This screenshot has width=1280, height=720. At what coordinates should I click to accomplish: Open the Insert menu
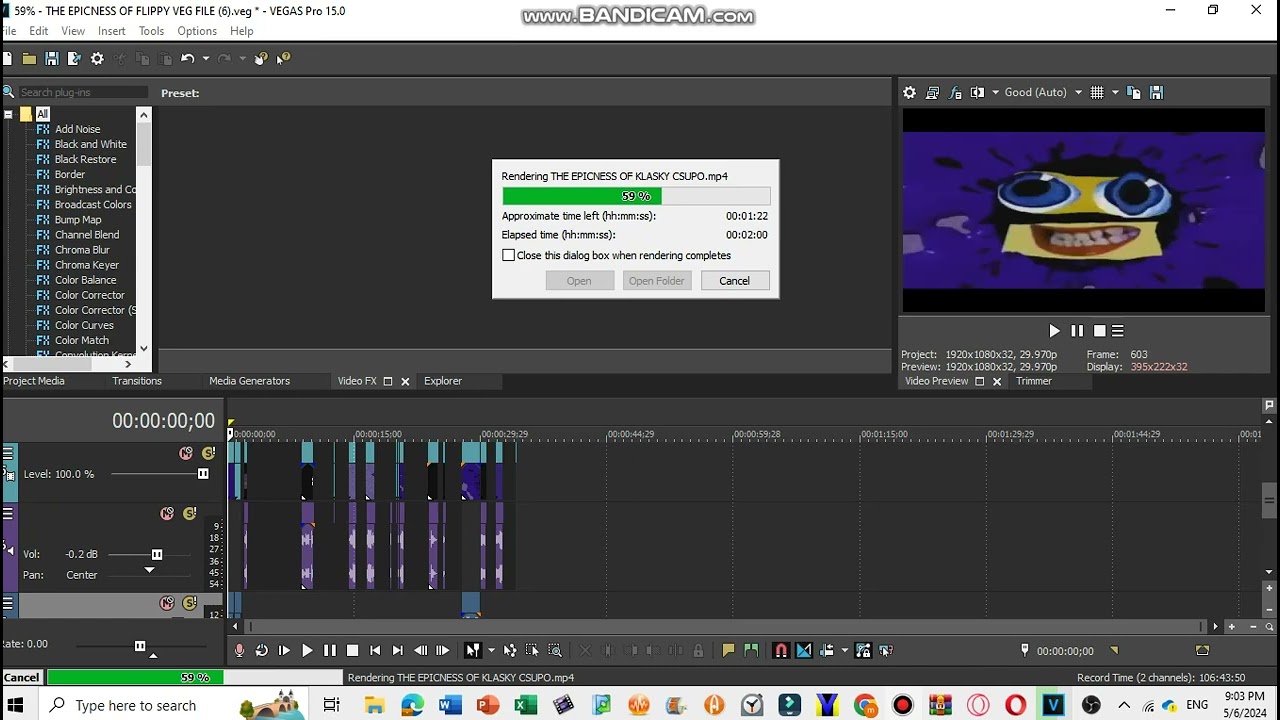tap(112, 31)
